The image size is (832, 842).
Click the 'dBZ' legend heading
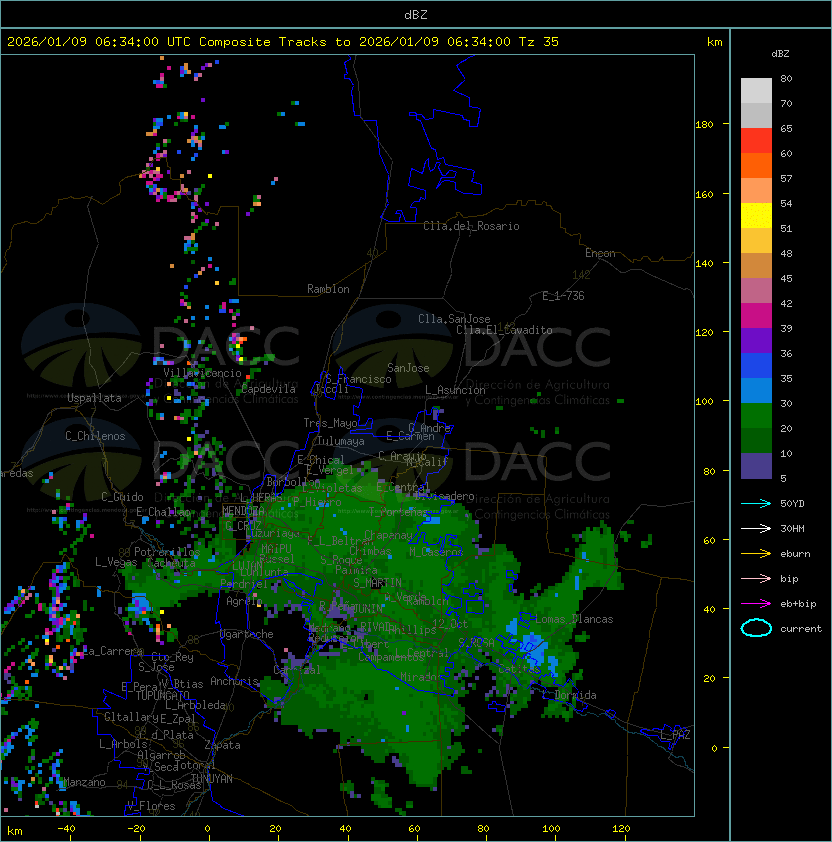[x=780, y=54]
